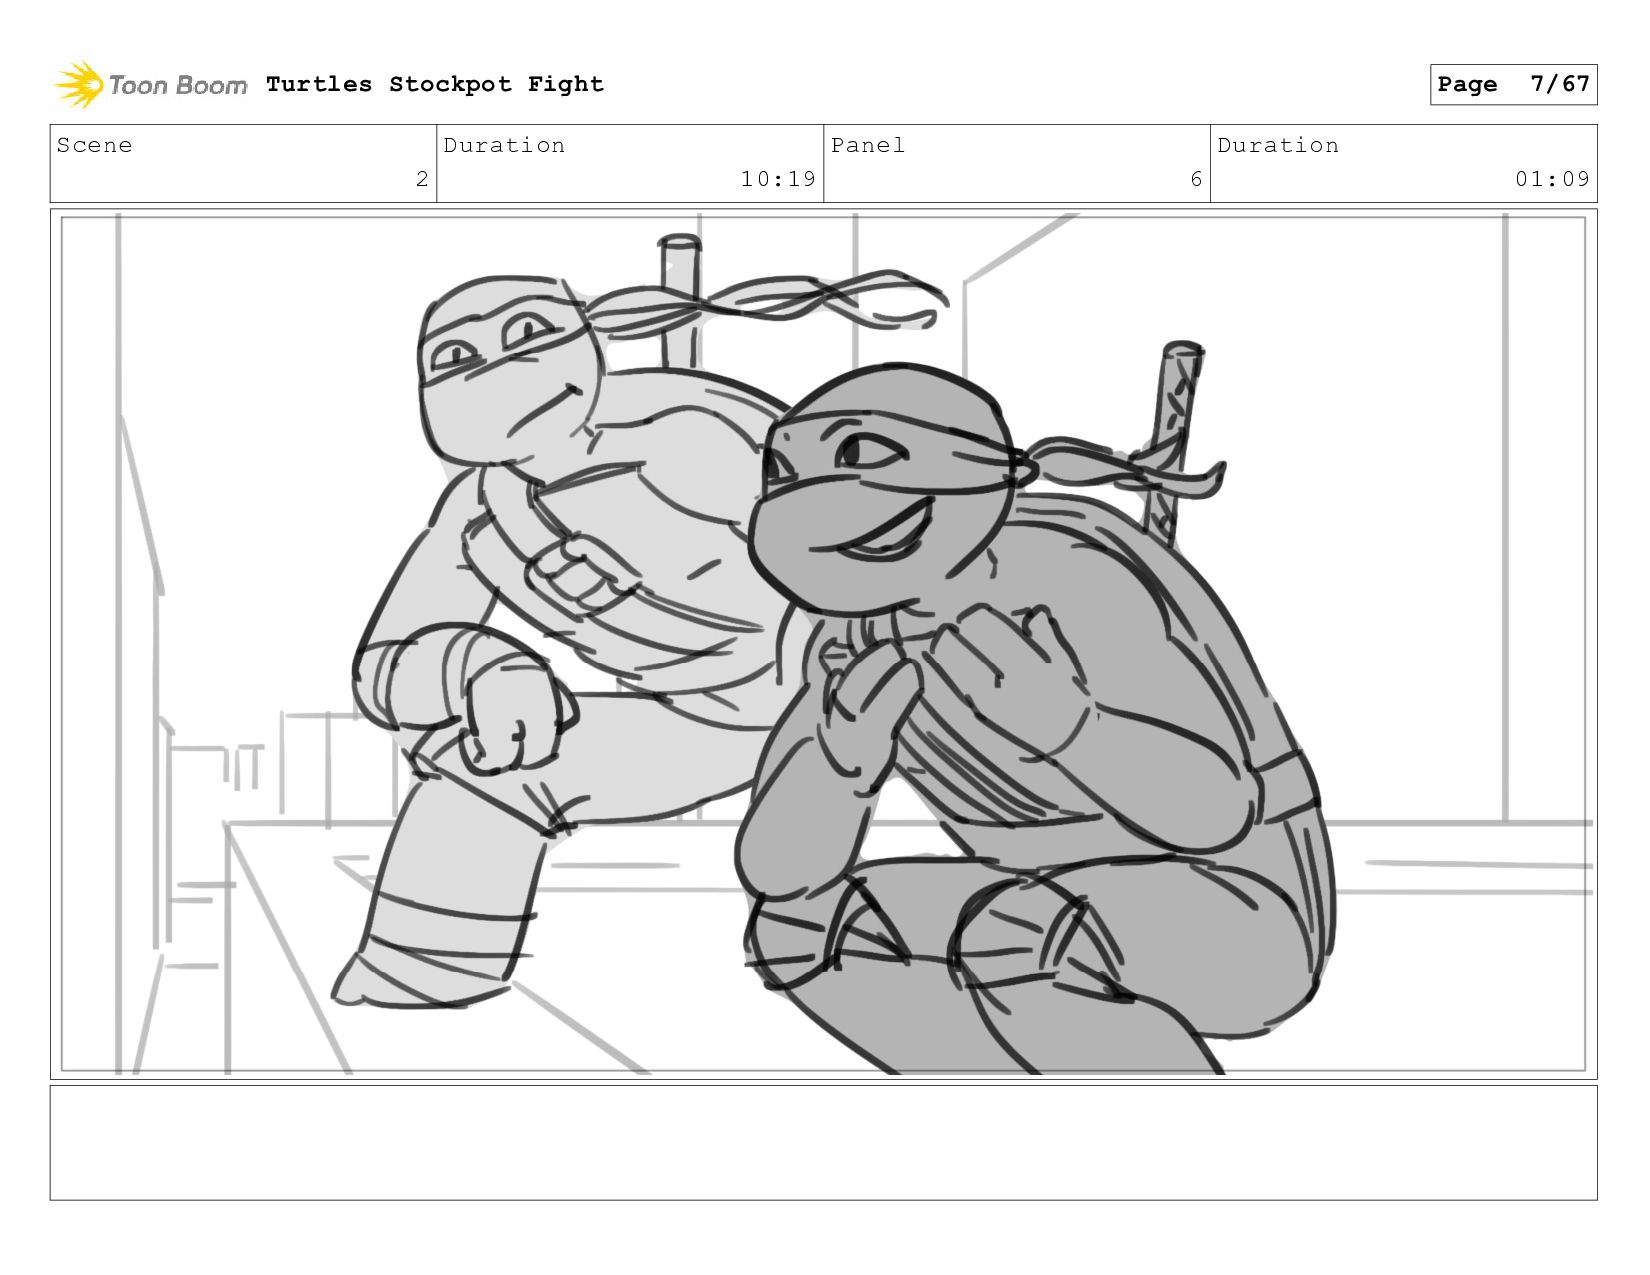Click the storyboard panel drawing of turtles
This screenshot has width=1650, height=1275.
pos(823,644)
